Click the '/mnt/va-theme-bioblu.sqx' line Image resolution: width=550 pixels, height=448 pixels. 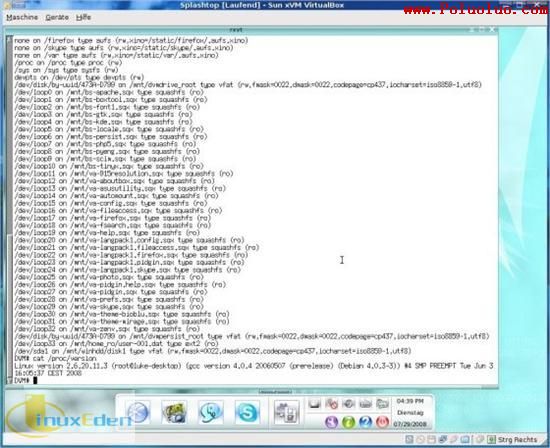122,314
